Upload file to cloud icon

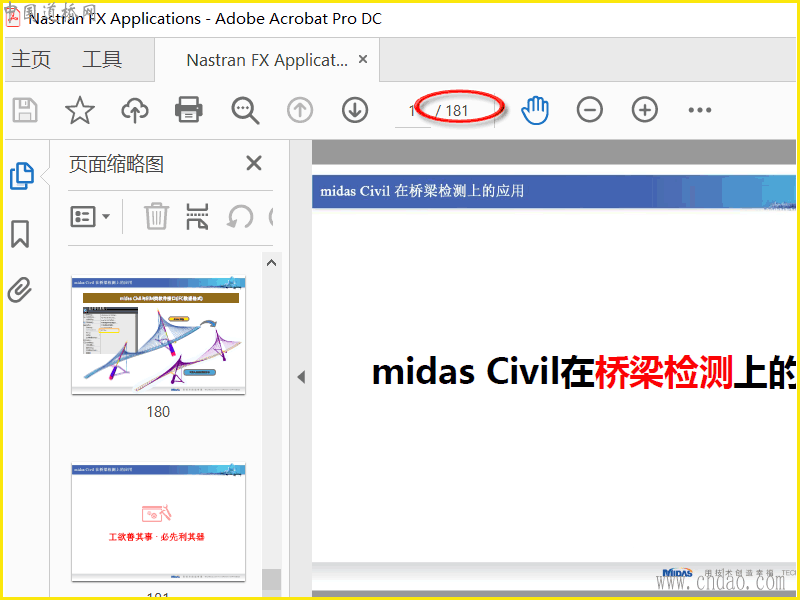135,110
